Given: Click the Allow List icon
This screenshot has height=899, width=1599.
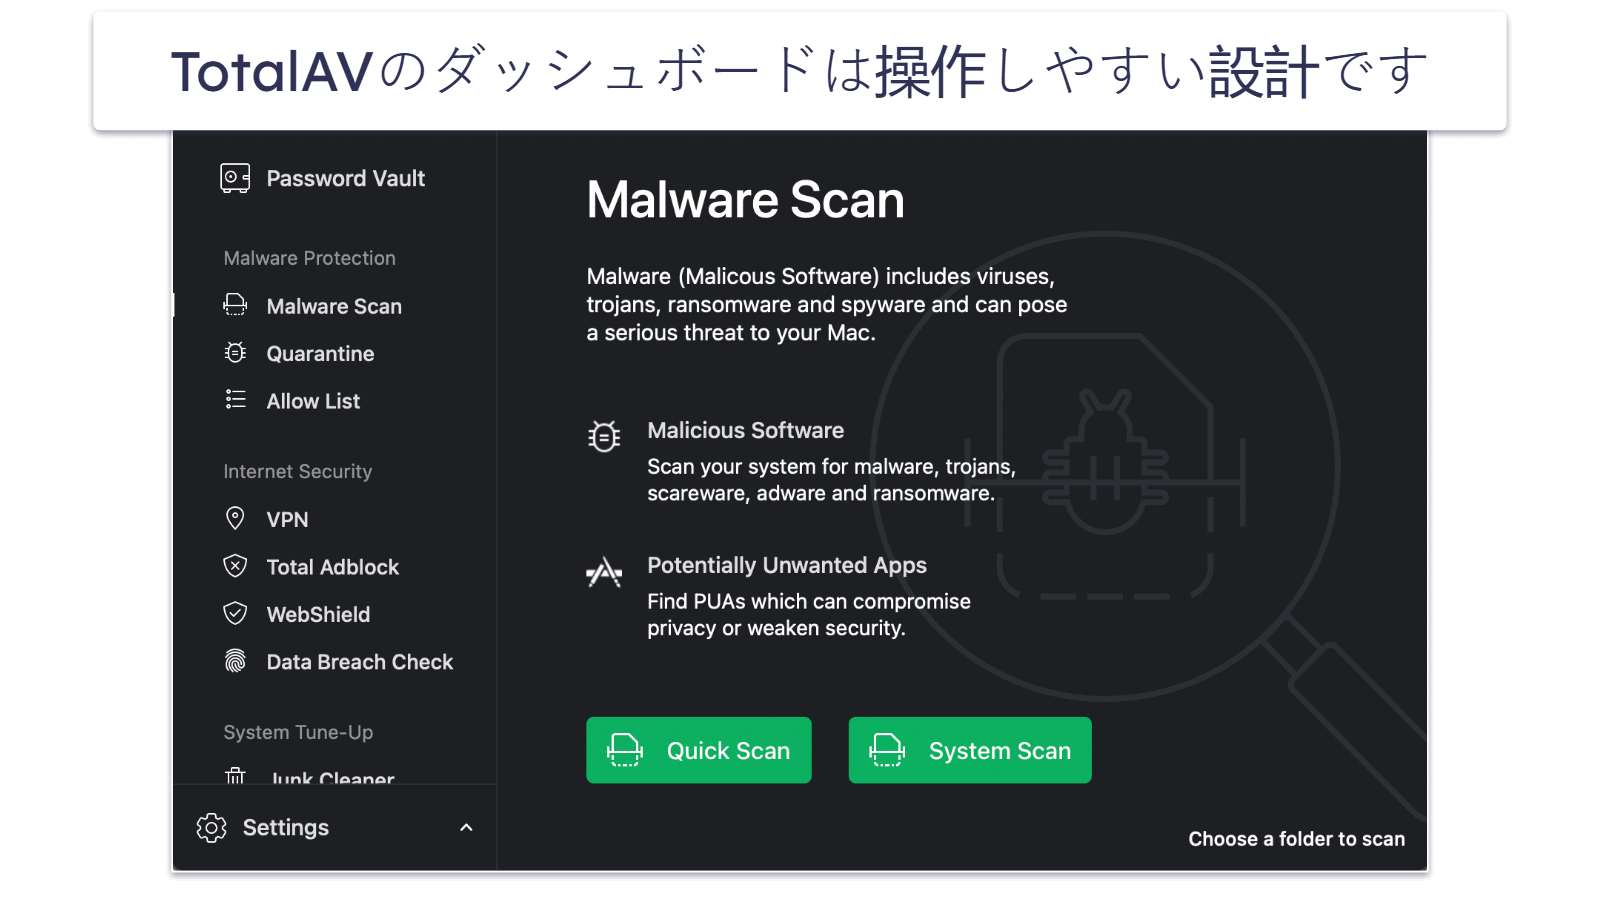Looking at the screenshot, I should [x=235, y=400].
